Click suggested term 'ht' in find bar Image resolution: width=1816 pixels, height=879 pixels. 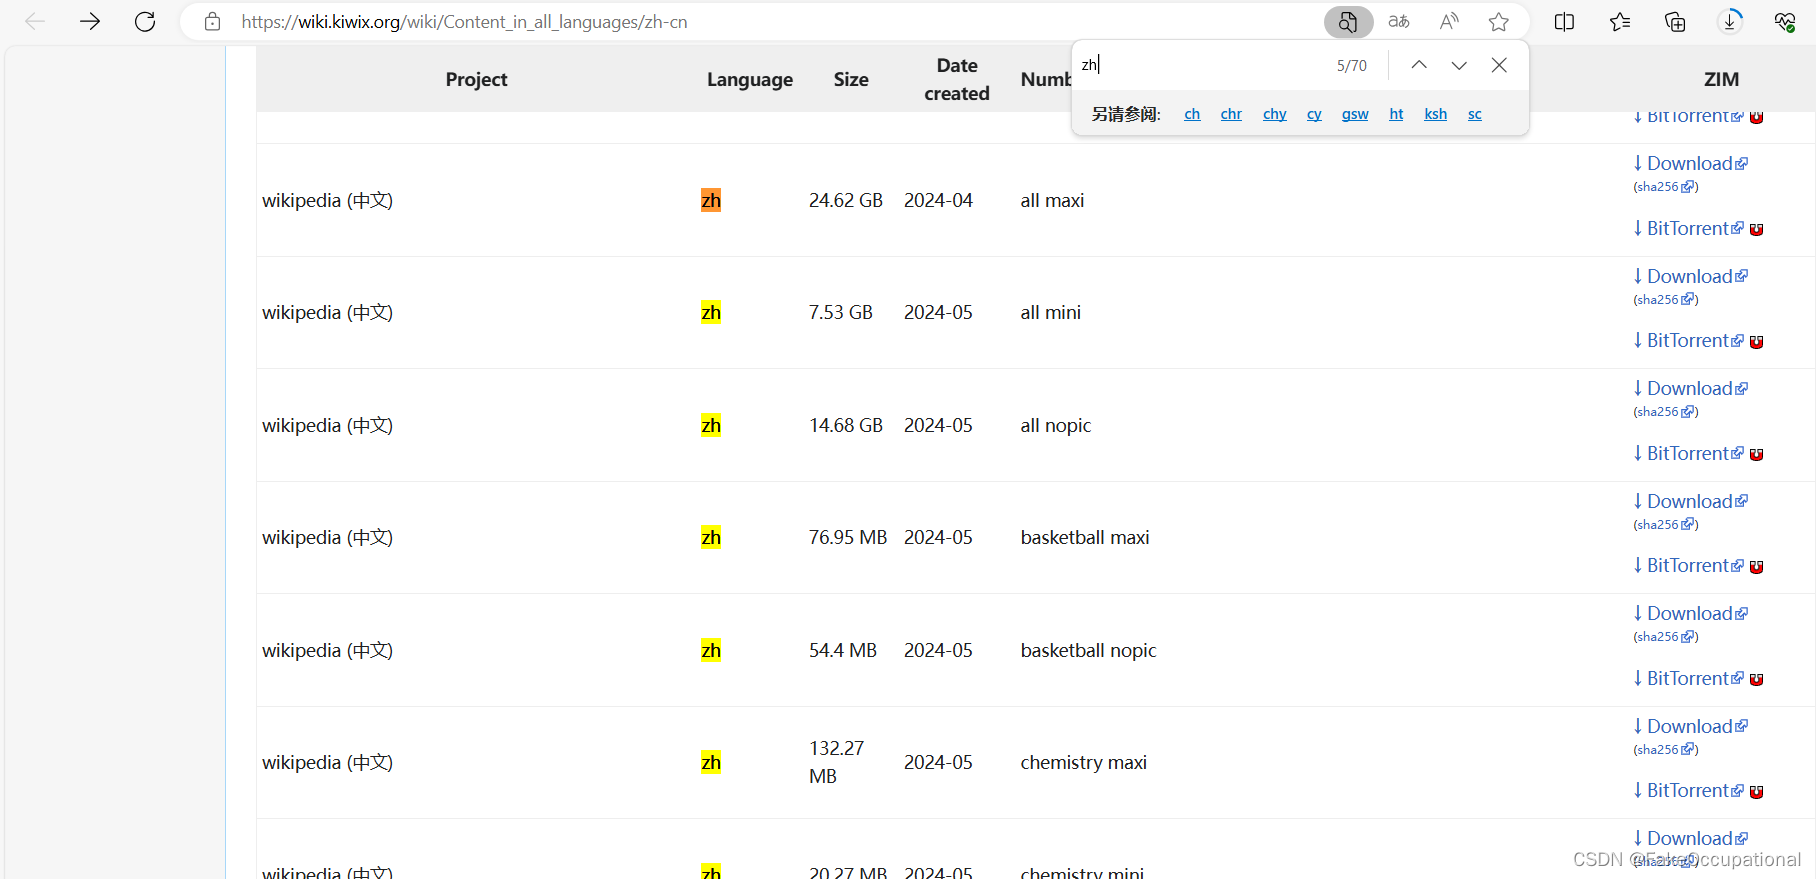(x=1396, y=114)
